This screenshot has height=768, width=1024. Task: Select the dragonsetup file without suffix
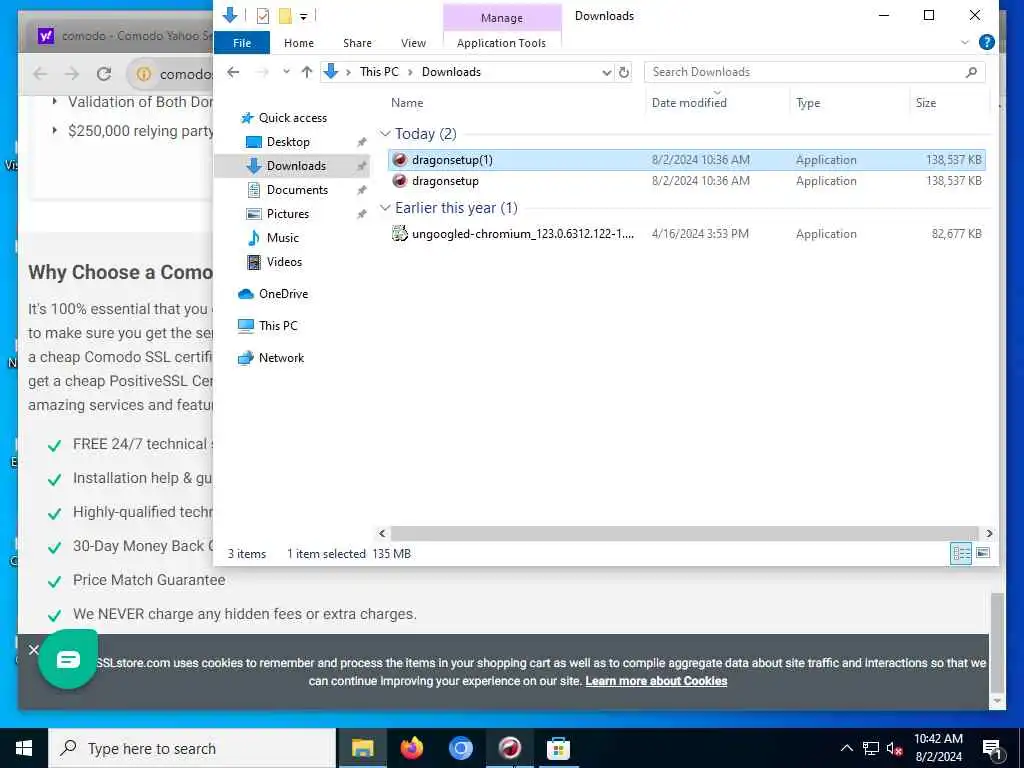tap(686, 181)
